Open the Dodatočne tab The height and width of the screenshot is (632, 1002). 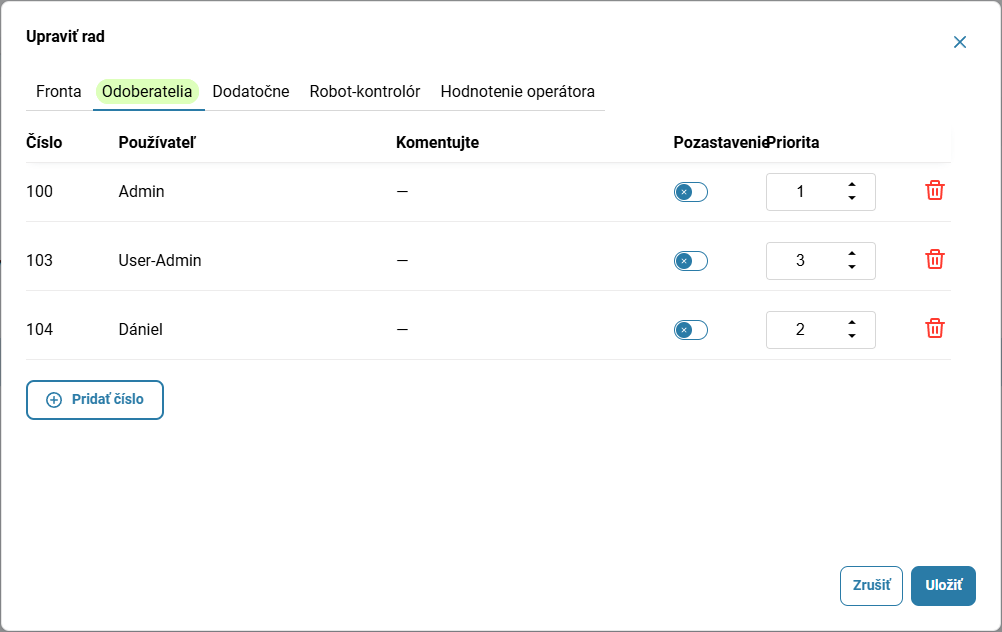tap(250, 91)
